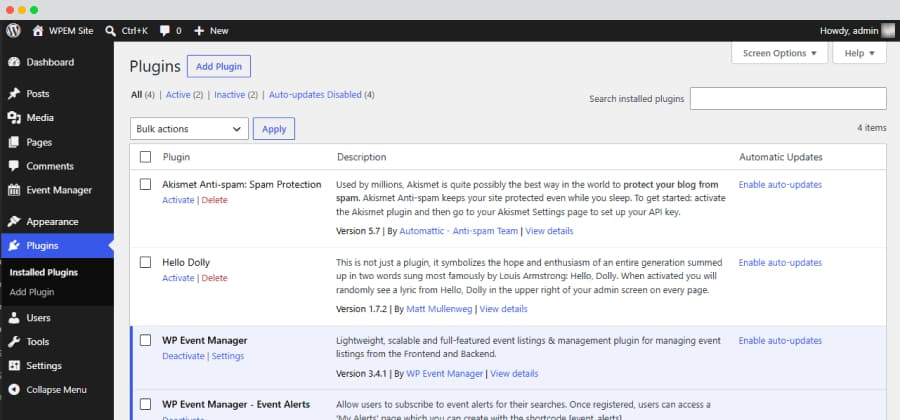Open WP Event Manager author link
900x420 pixels.
(445, 374)
